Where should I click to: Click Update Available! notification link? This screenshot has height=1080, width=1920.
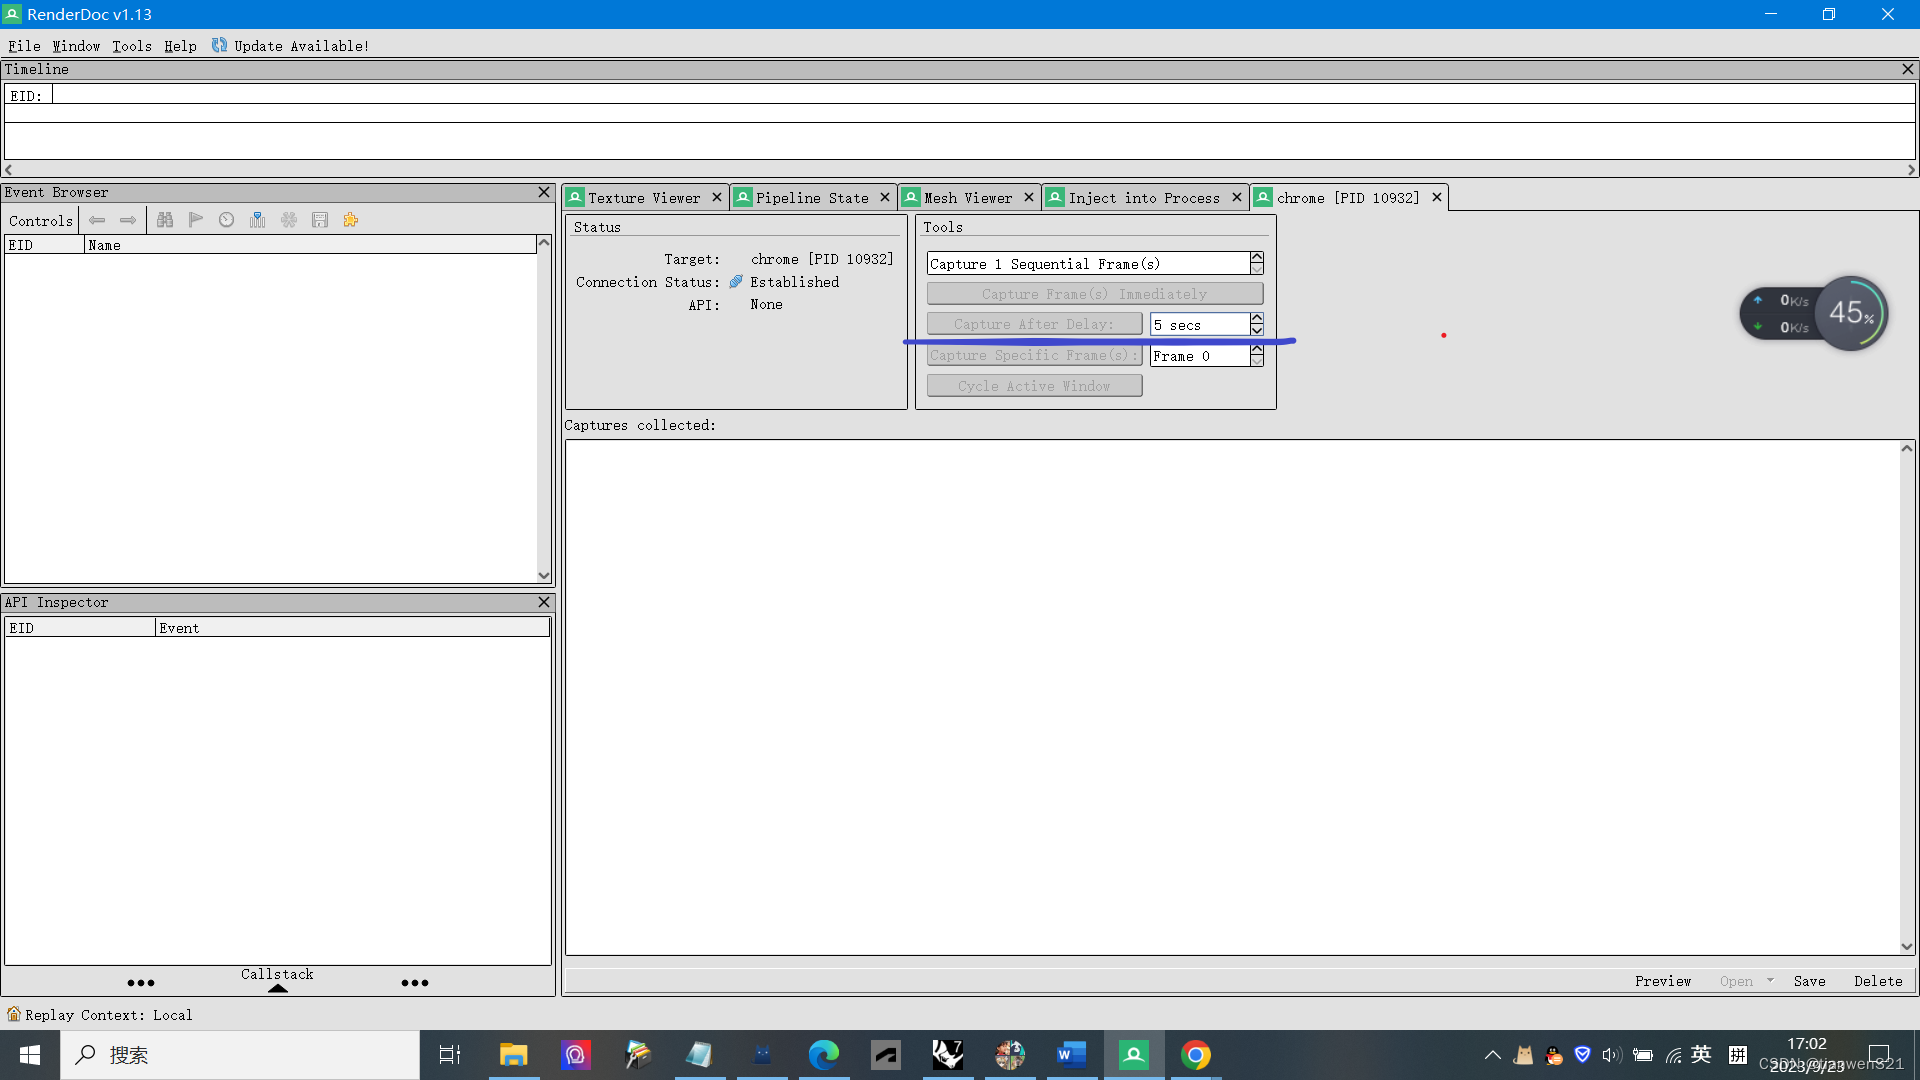[301, 46]
